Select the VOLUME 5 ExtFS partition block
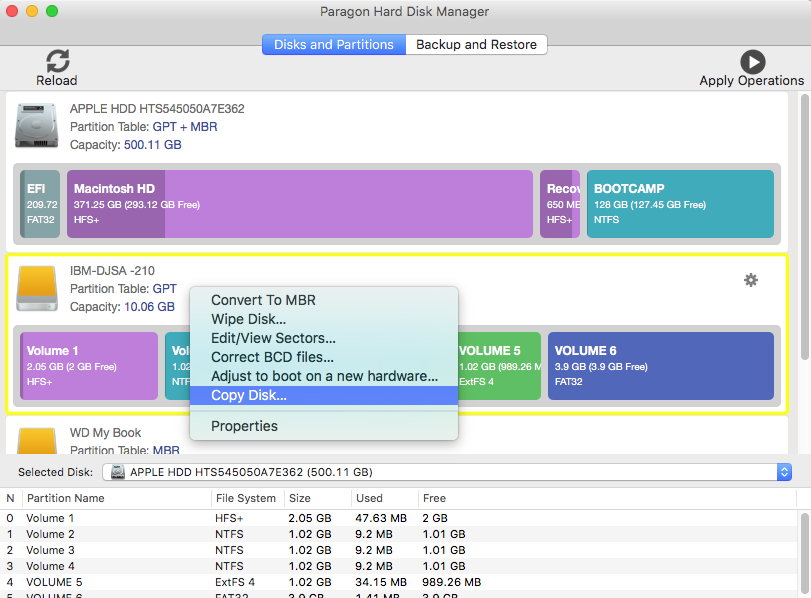This screenshot has height=598, width=811. pyautogui.click(x=500, y=366)
